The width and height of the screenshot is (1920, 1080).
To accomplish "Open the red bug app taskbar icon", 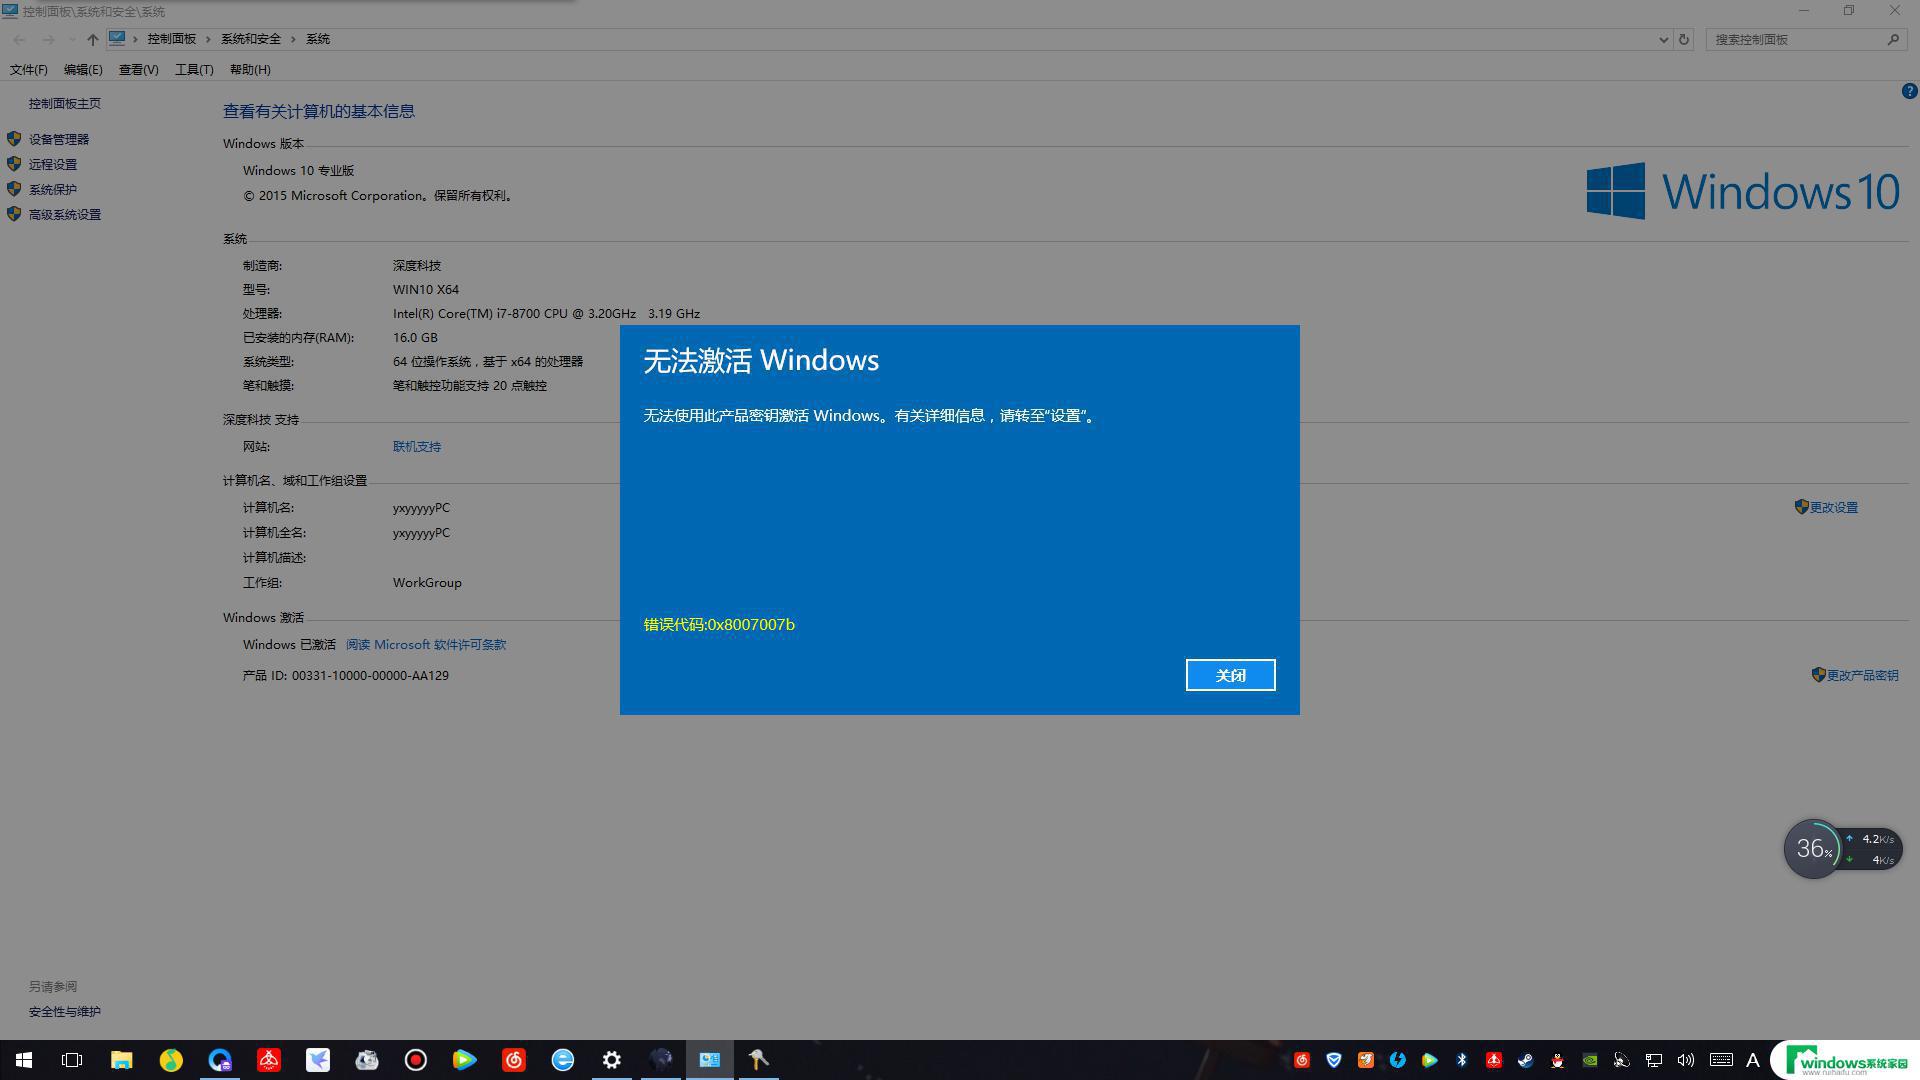I will 269,1060.
